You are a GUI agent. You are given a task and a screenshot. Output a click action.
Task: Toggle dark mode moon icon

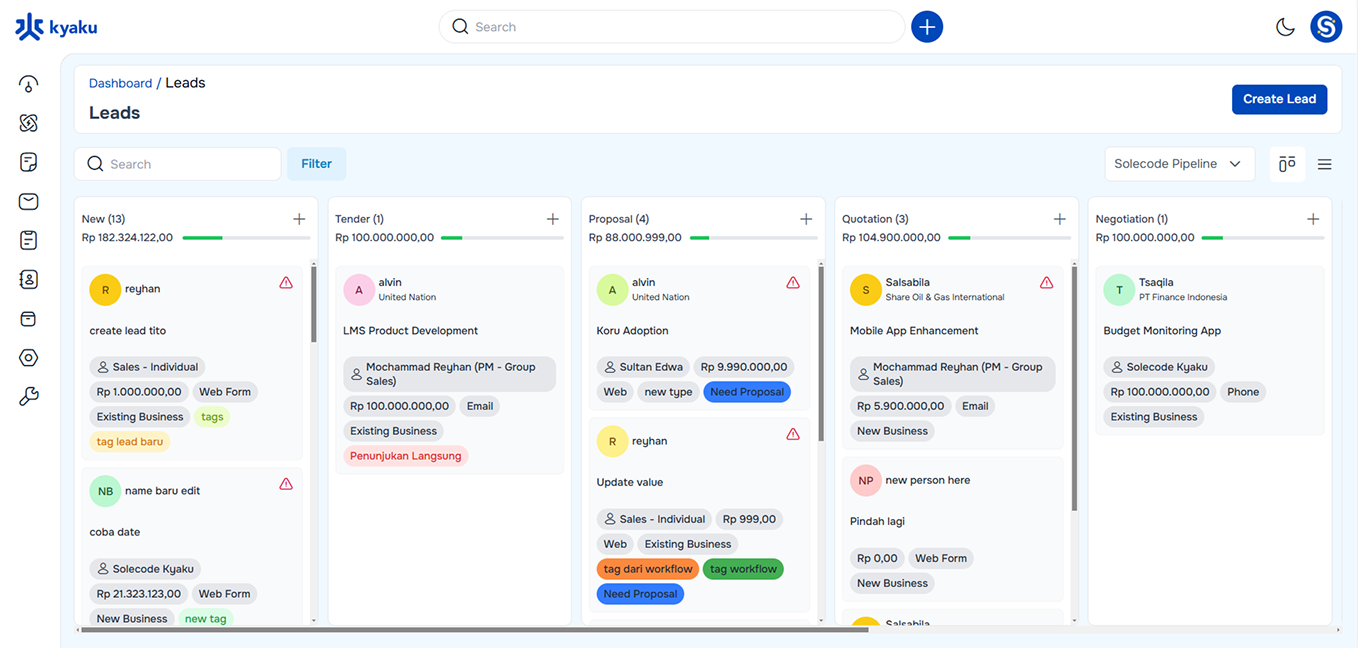(1285, 27)
